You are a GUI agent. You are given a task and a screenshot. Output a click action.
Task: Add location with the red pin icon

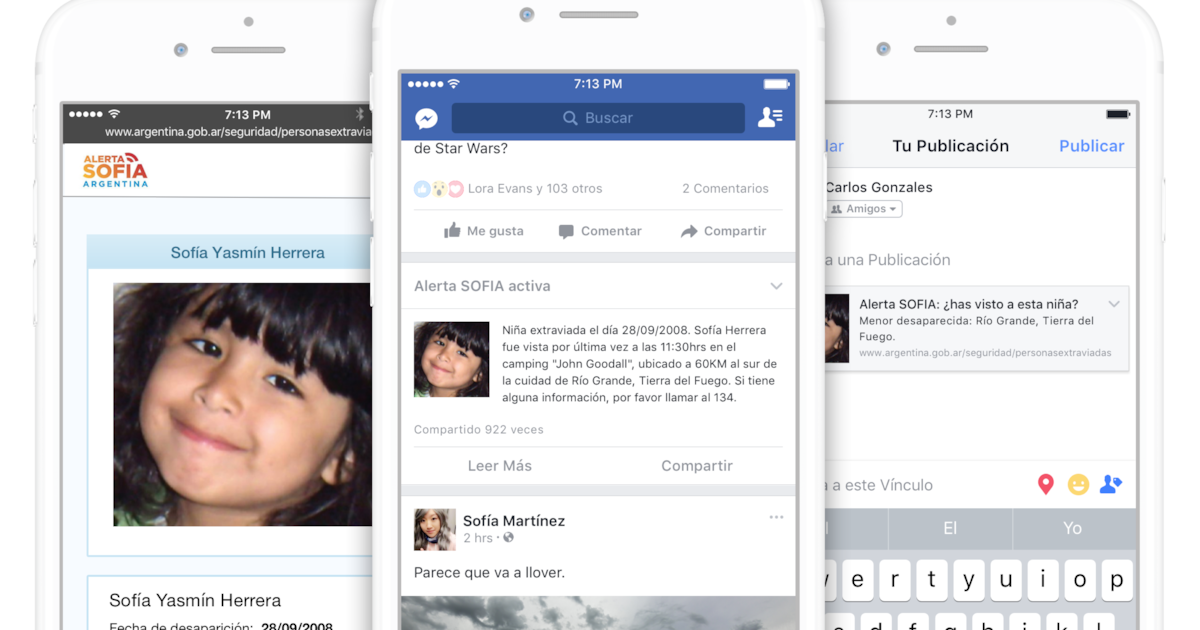point(1046,485)
